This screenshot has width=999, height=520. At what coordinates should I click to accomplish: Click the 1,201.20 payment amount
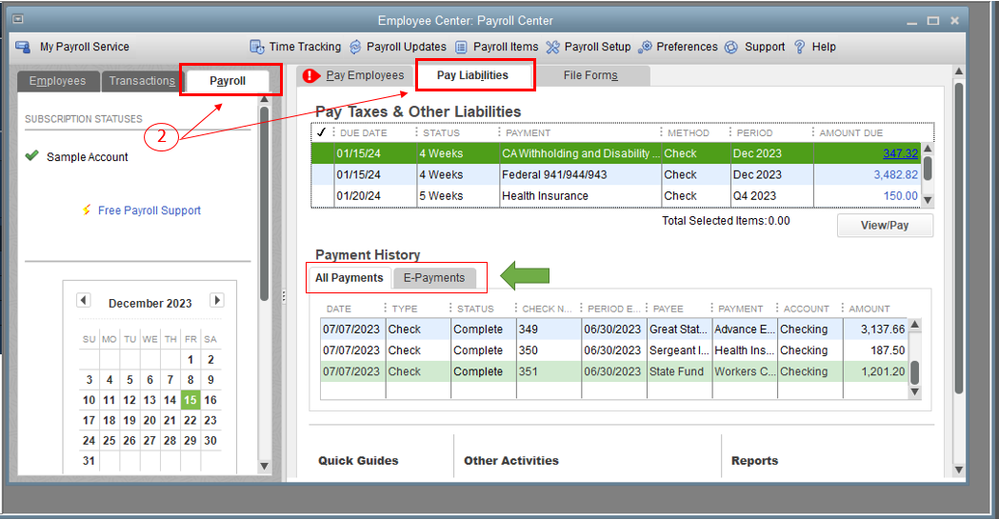click(x=882, y=372)
